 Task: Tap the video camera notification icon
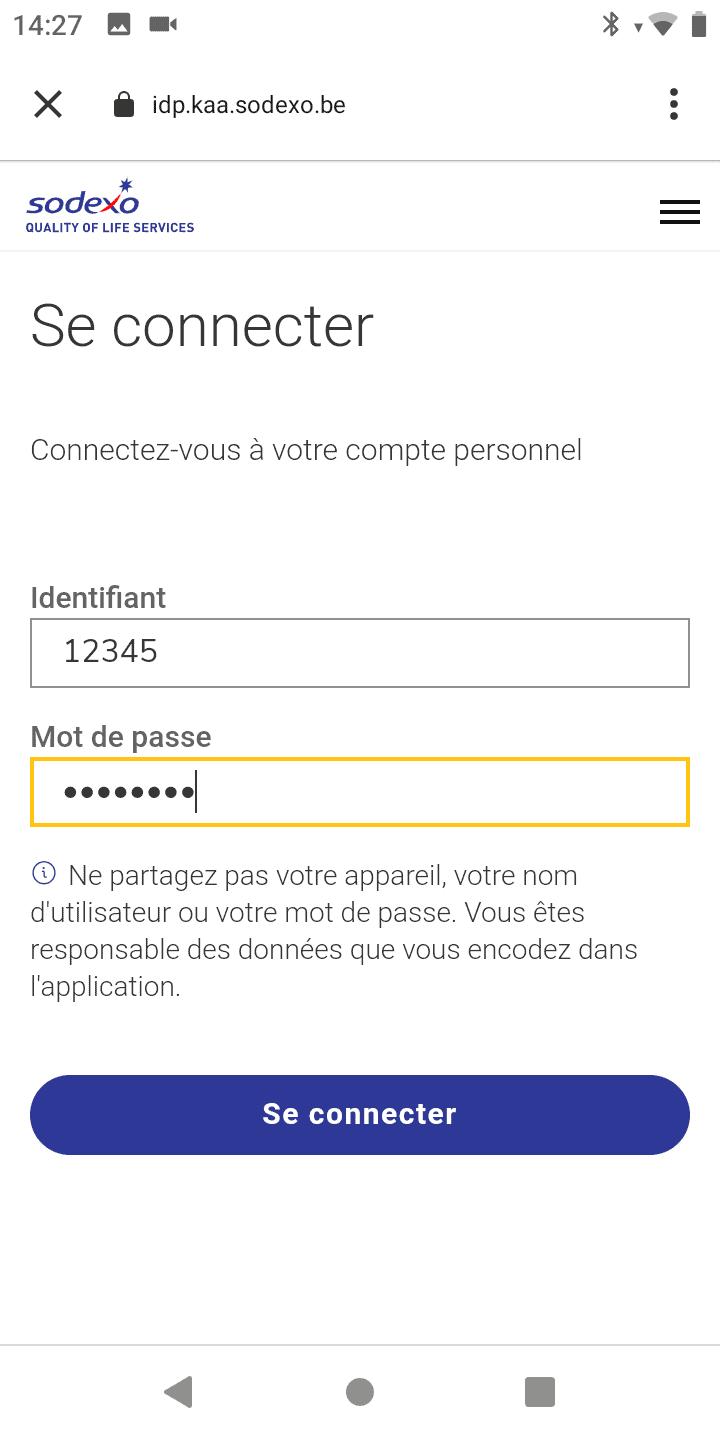(x=163, y=25)
